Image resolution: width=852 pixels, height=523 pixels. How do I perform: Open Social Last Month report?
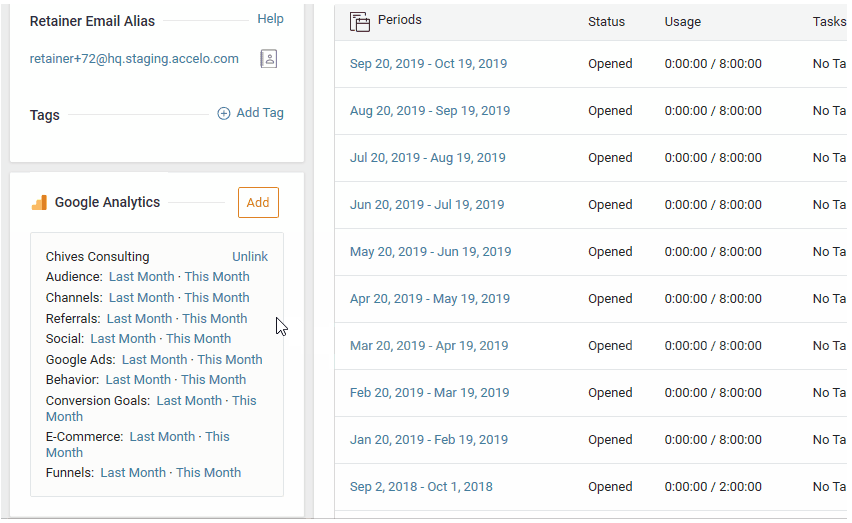tap(123, 339)
